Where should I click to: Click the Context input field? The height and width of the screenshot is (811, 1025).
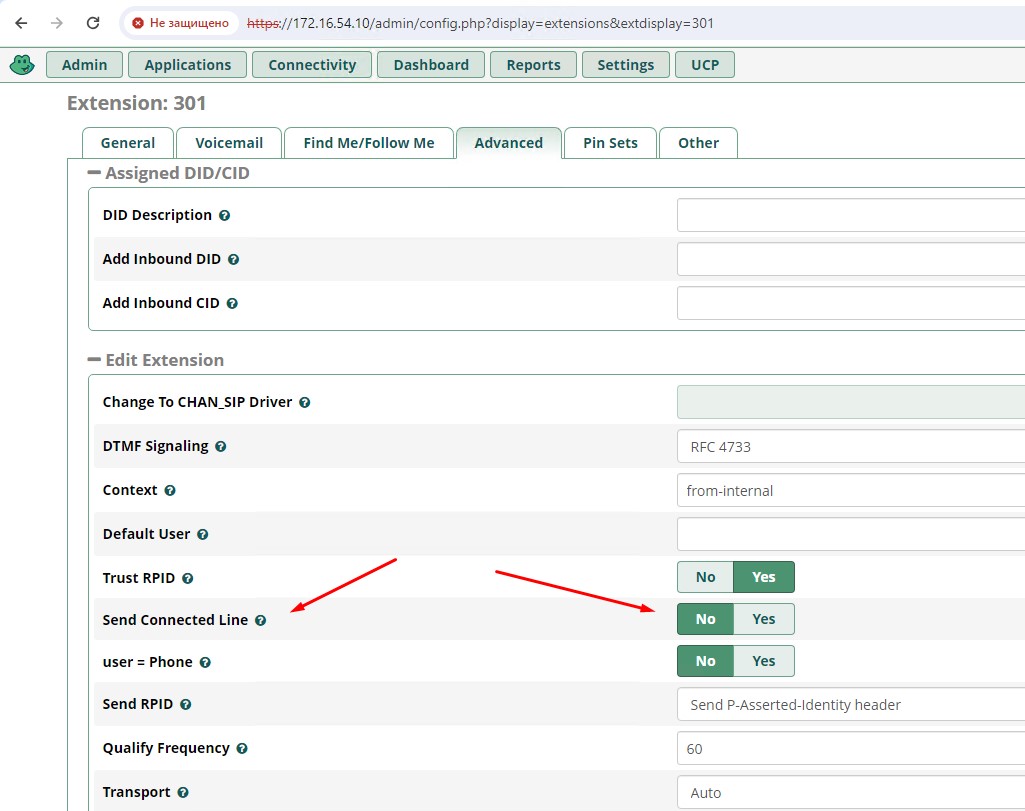coord(850,491)
